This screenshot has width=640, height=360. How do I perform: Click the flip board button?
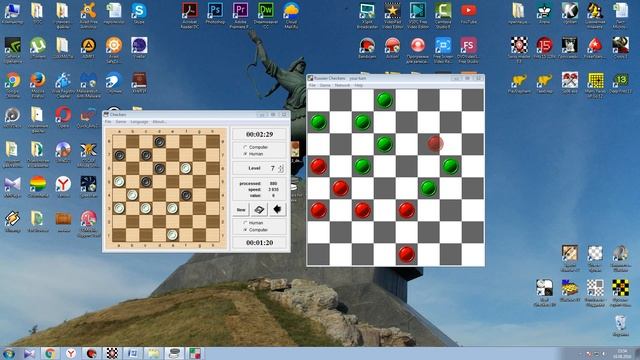[259, 210]
